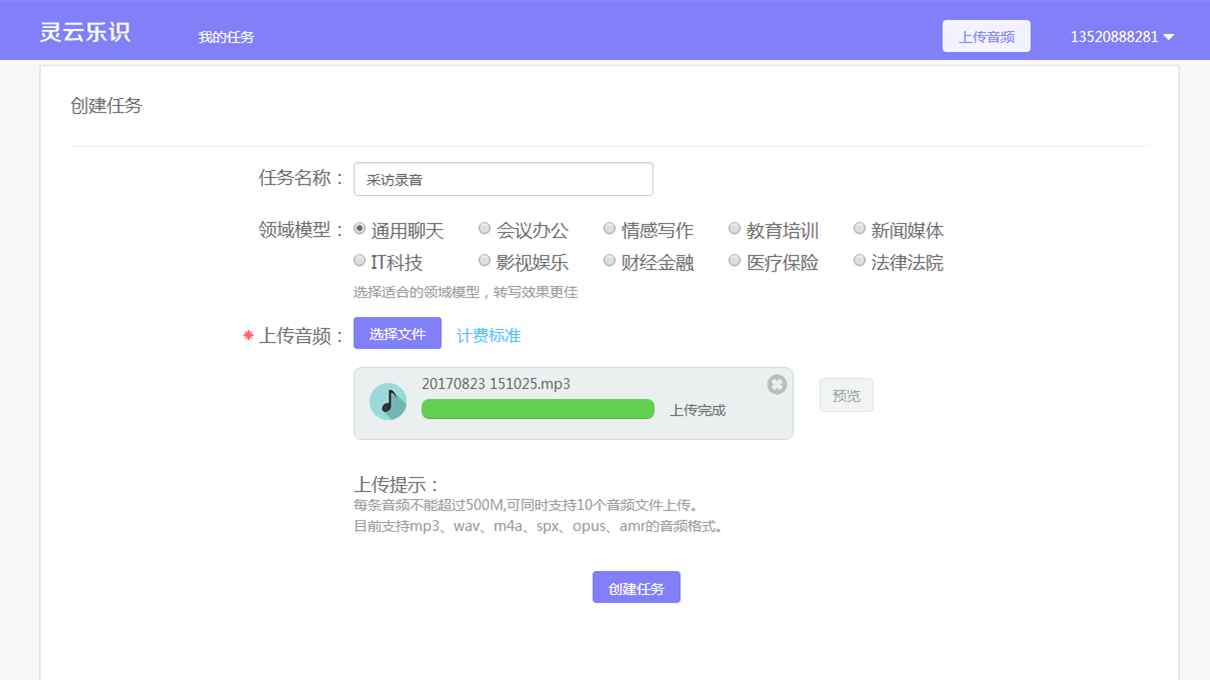Choose the 法律法院 radio option

(x=860, y=261)
